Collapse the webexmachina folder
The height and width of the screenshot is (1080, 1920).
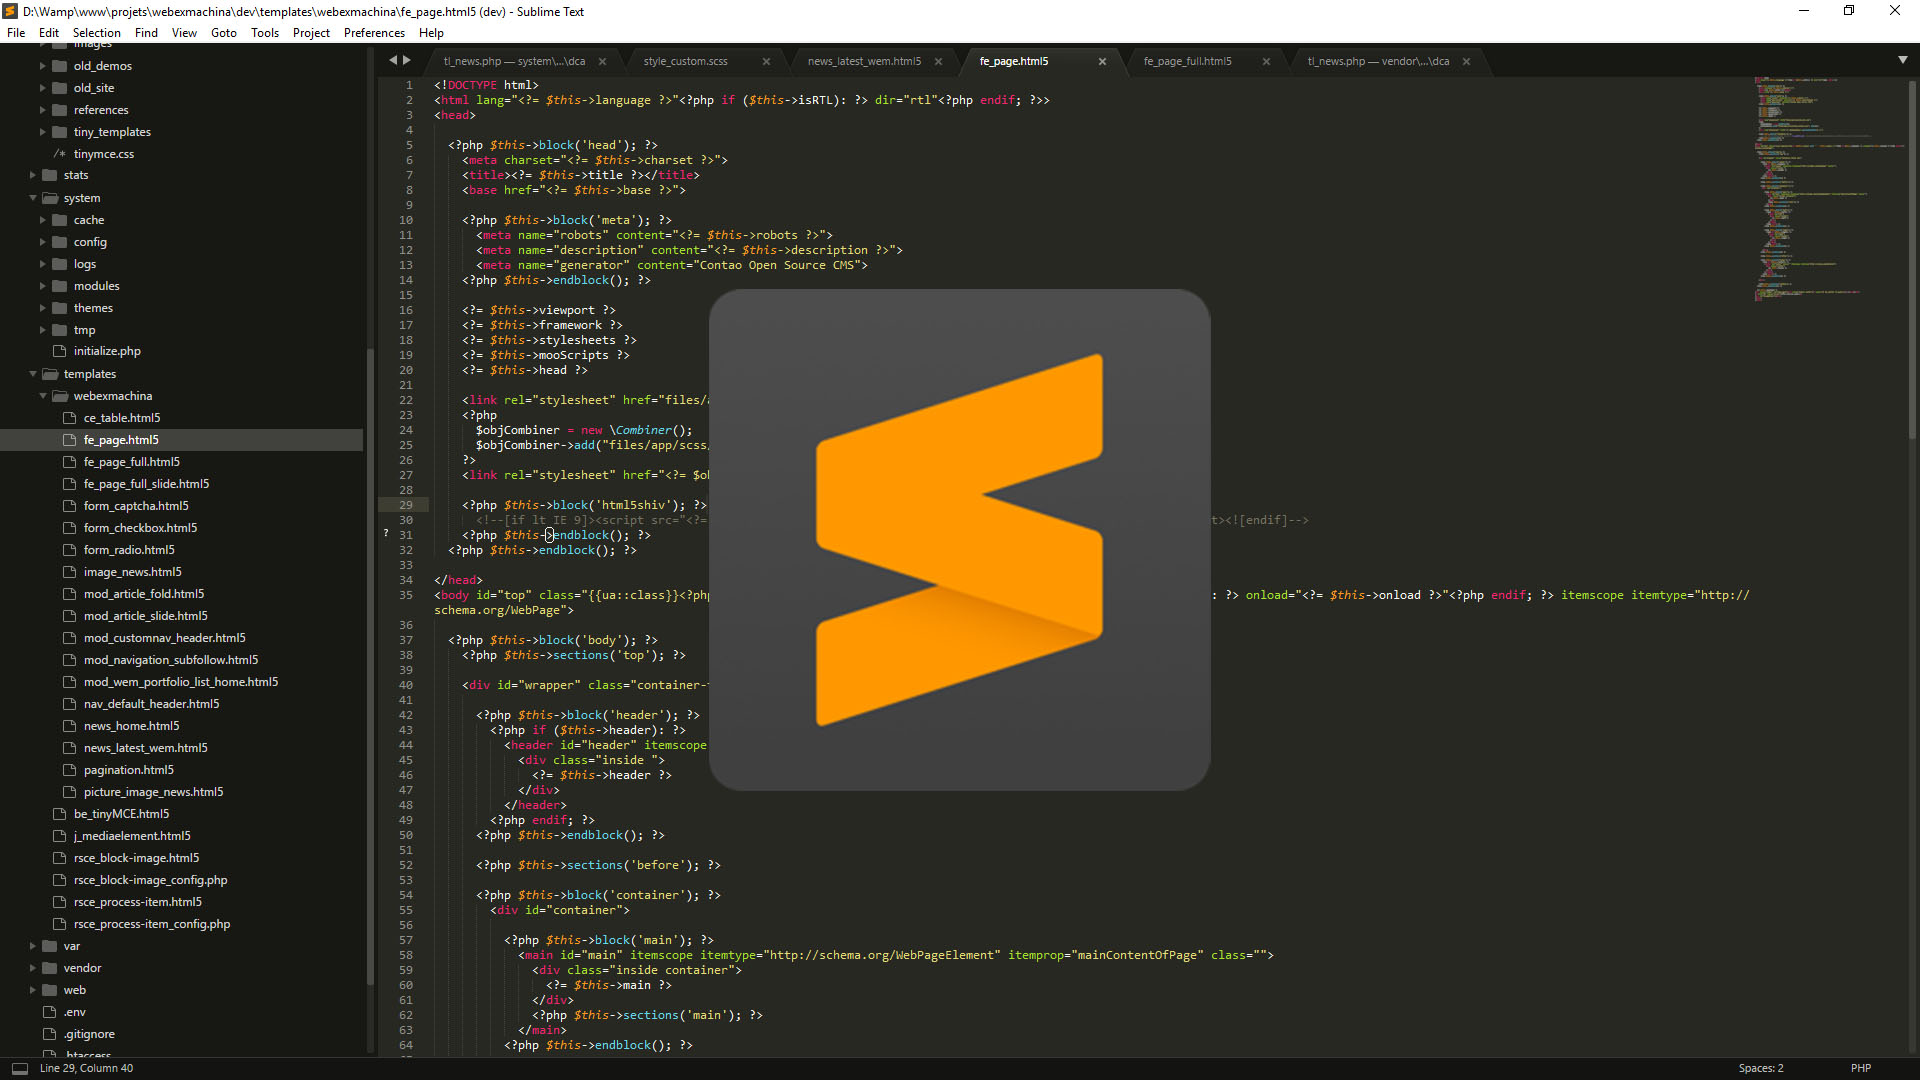pyautogui.click(x=42, y=396)
